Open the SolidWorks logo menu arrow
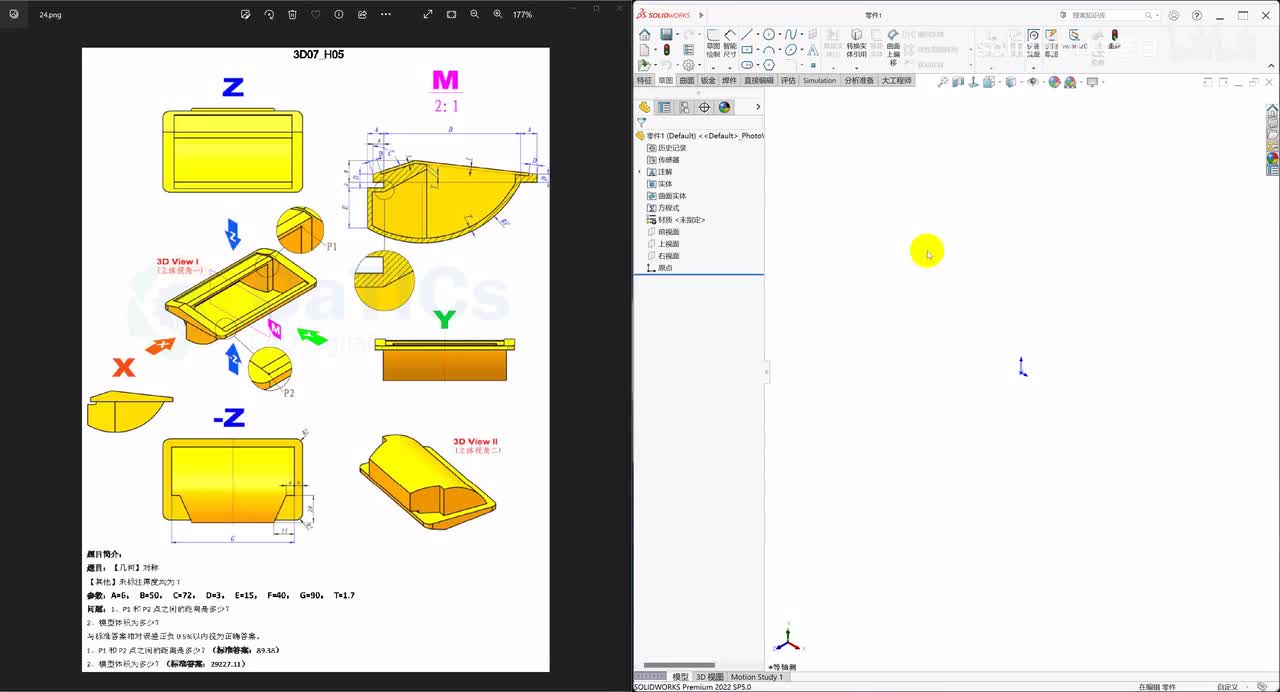The image size is (1280, 692). click(x=702, y=15)
